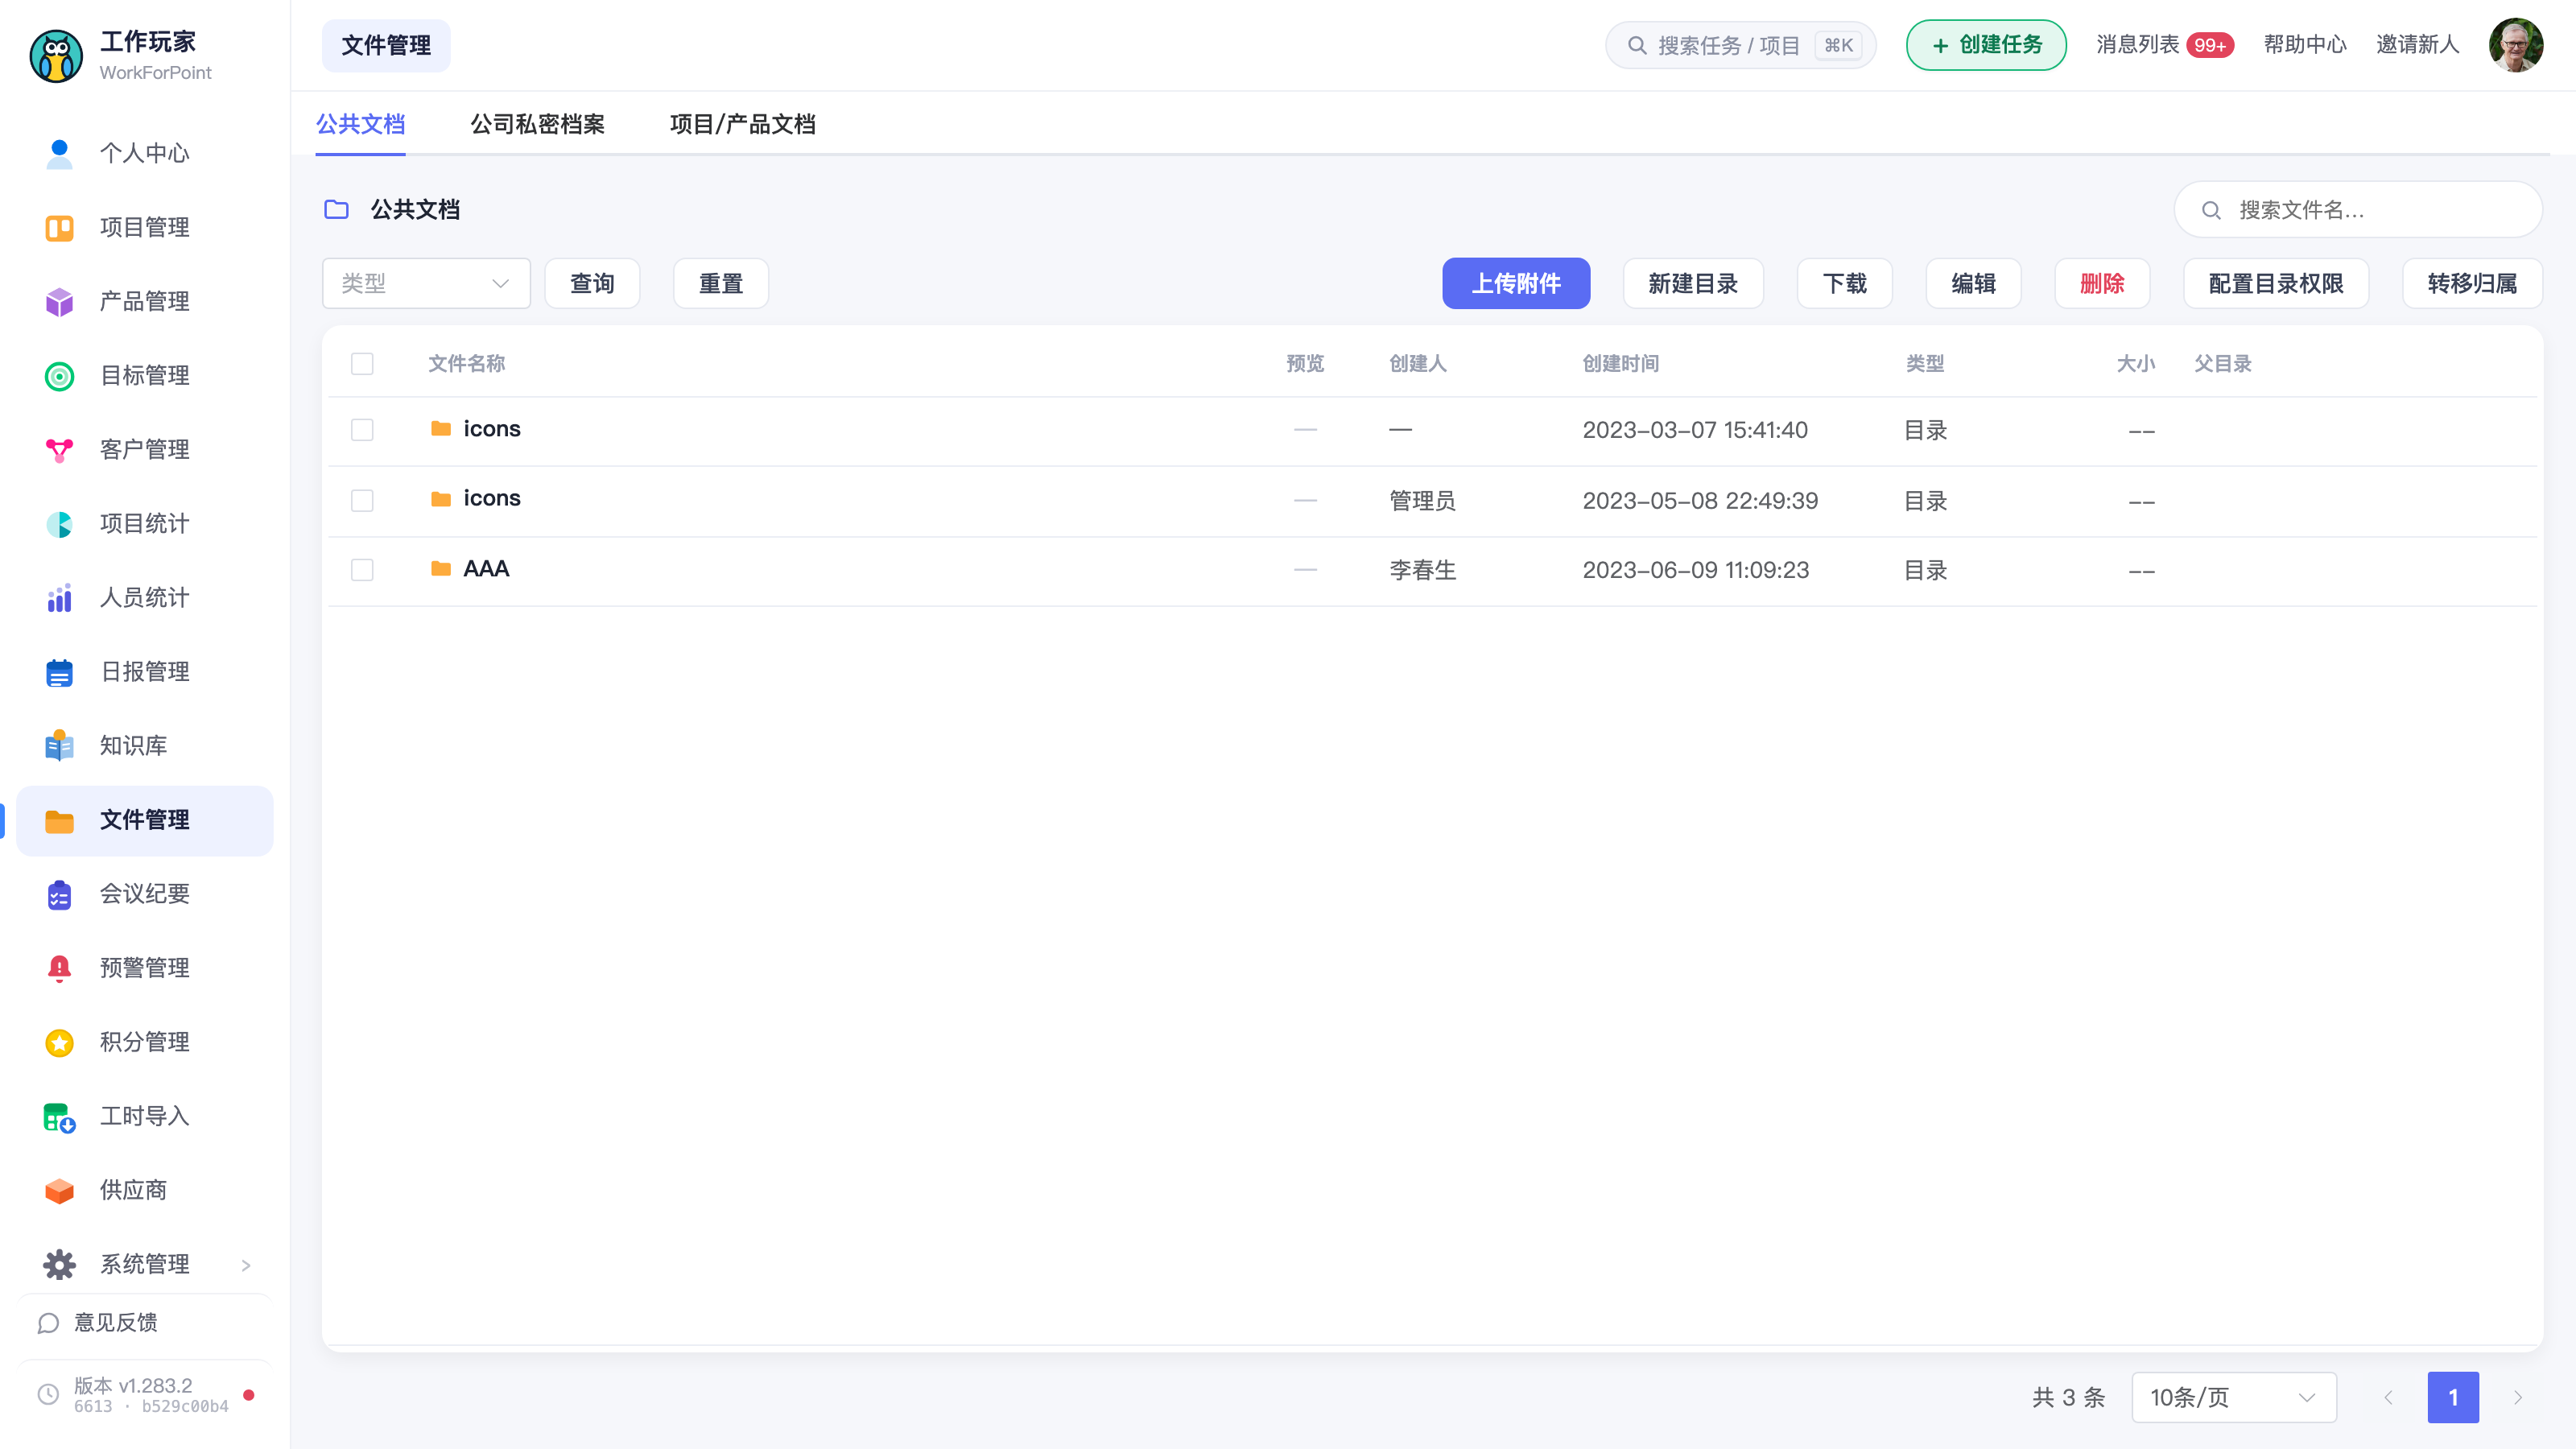Viewport: 2576px width, 1449px height.
Task: Click the user avatar photo
Action: (x=2515, y=45)
